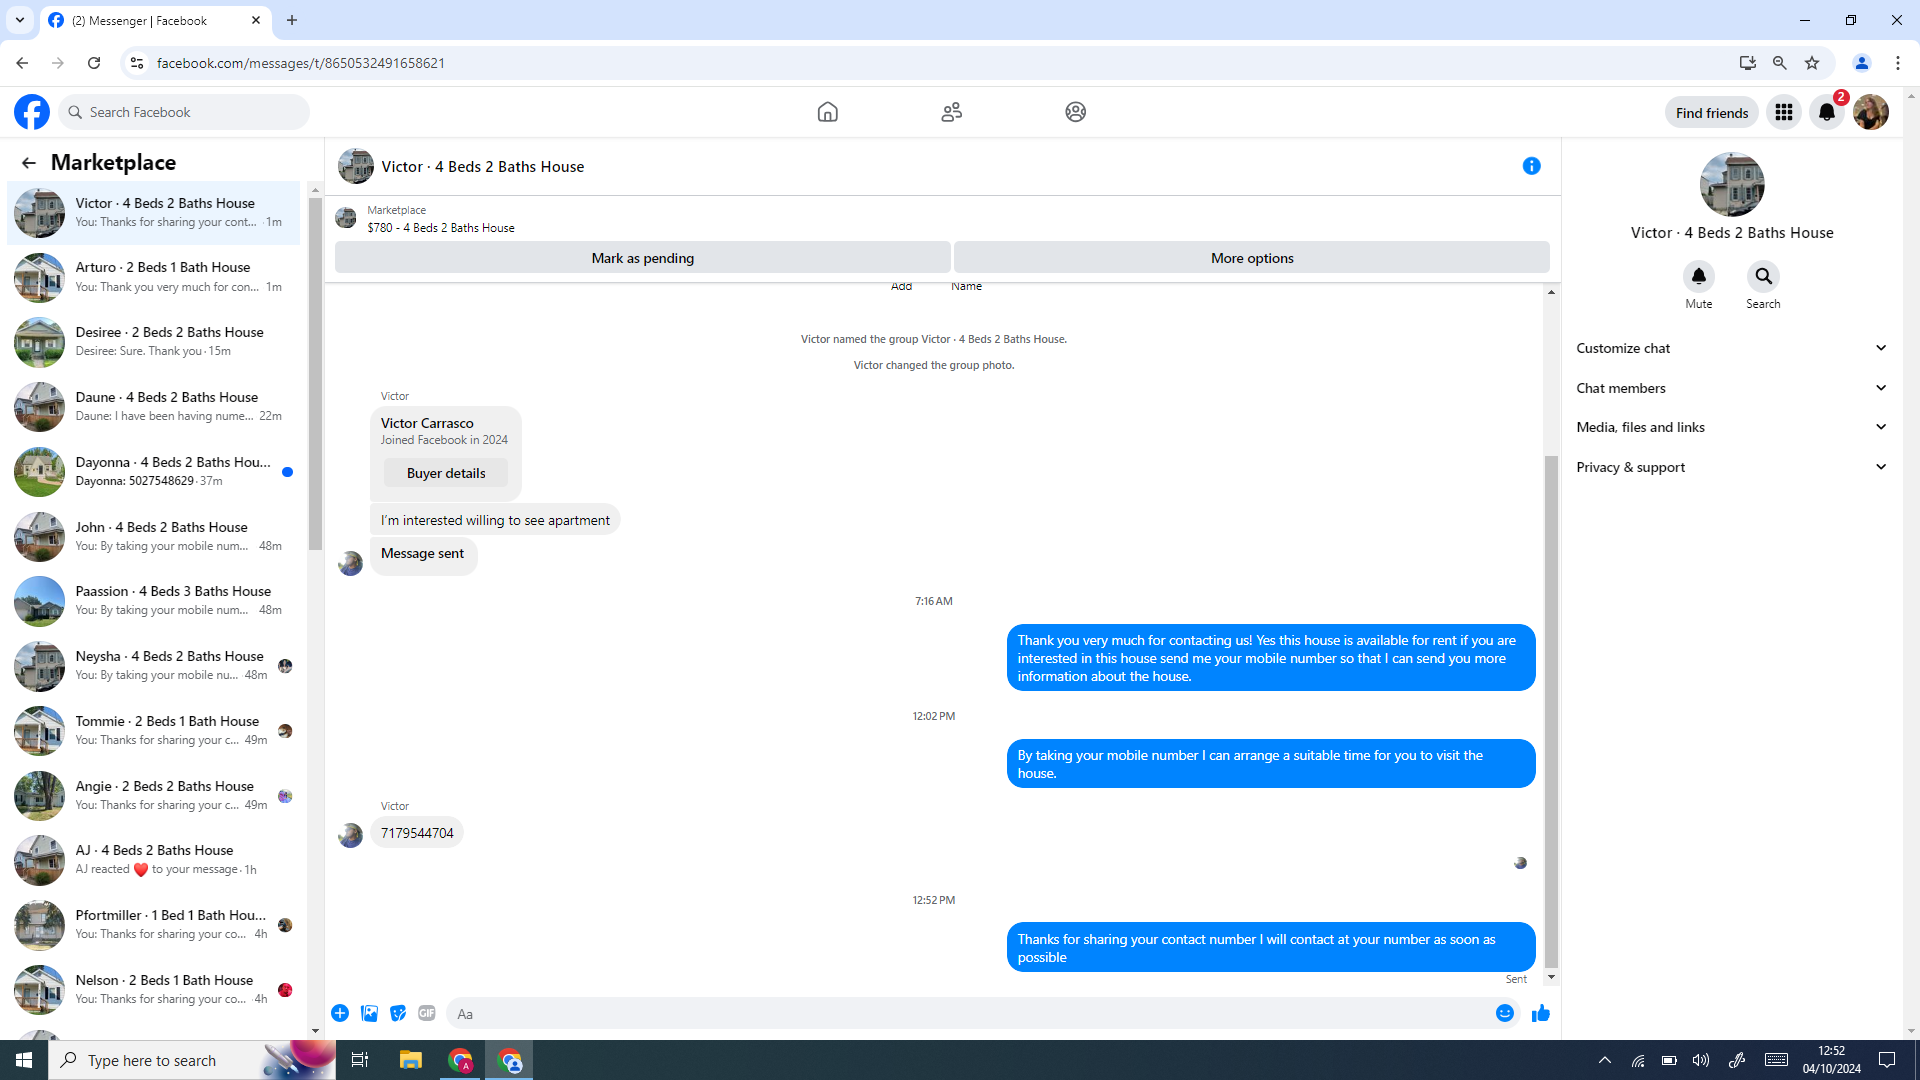This screenshot has width=1920, height=1080.
Task: Open Arturo 2 Beds 1 Bath House chat
Action: coord(153,277)
